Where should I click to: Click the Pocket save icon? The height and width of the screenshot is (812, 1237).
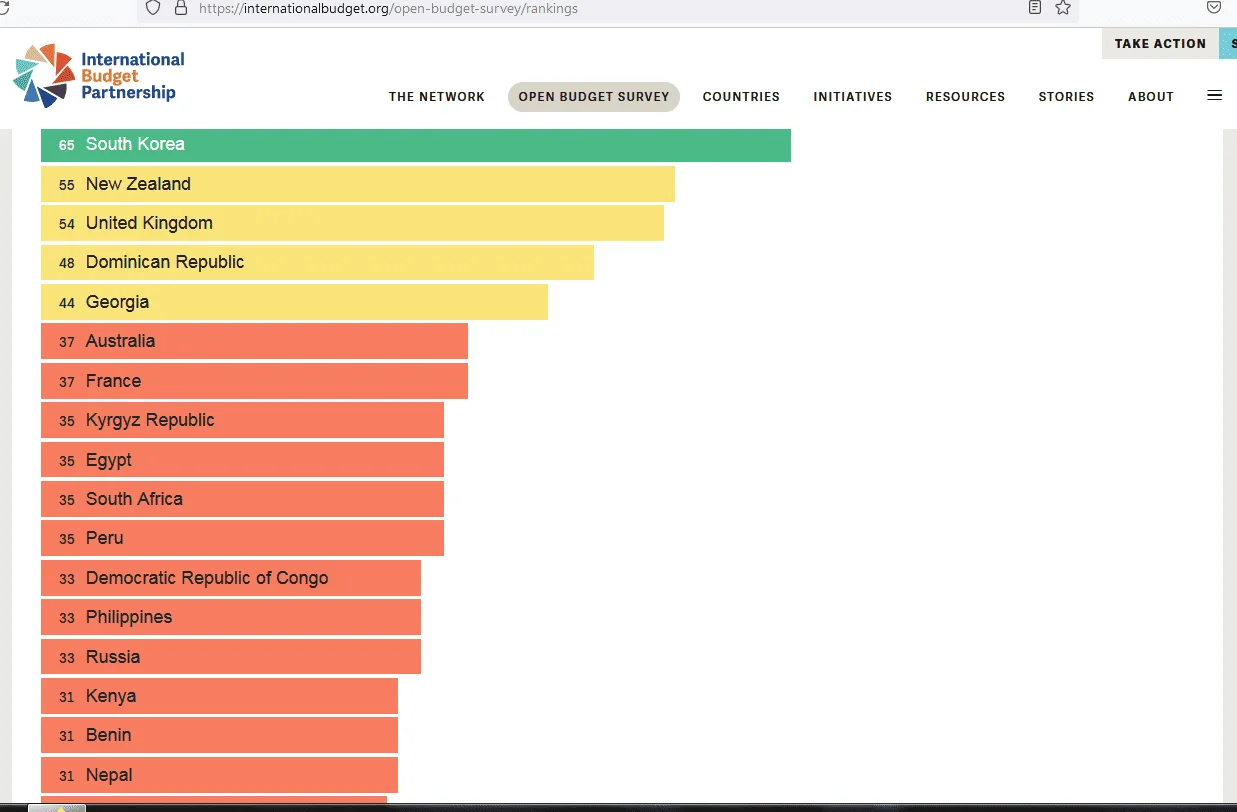[x=1213, y=7]
